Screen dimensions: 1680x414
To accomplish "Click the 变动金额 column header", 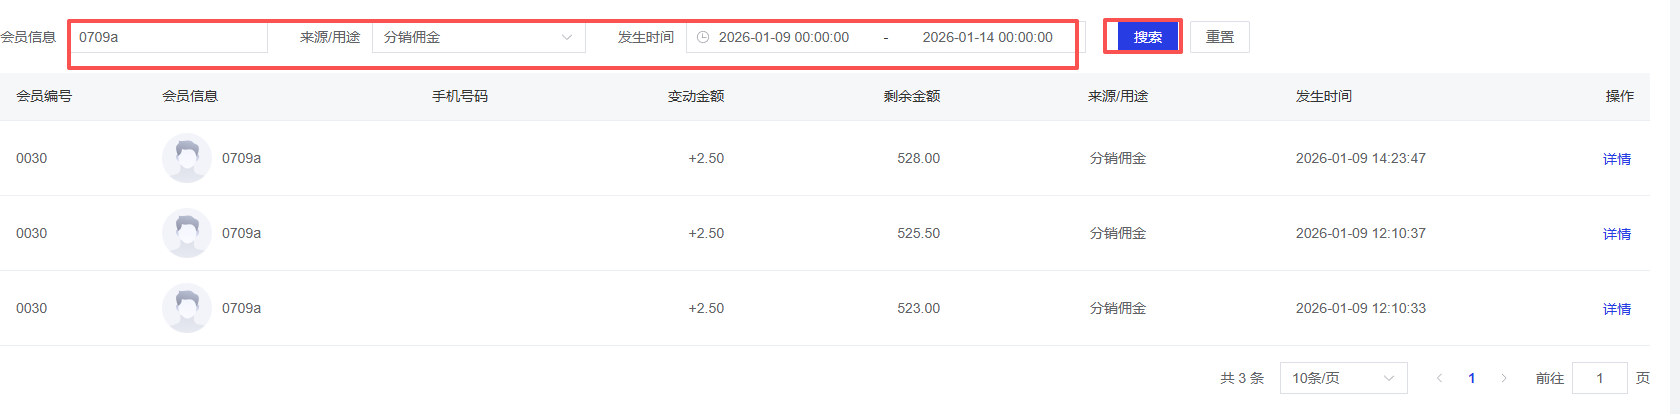I will tap(696, 96).
